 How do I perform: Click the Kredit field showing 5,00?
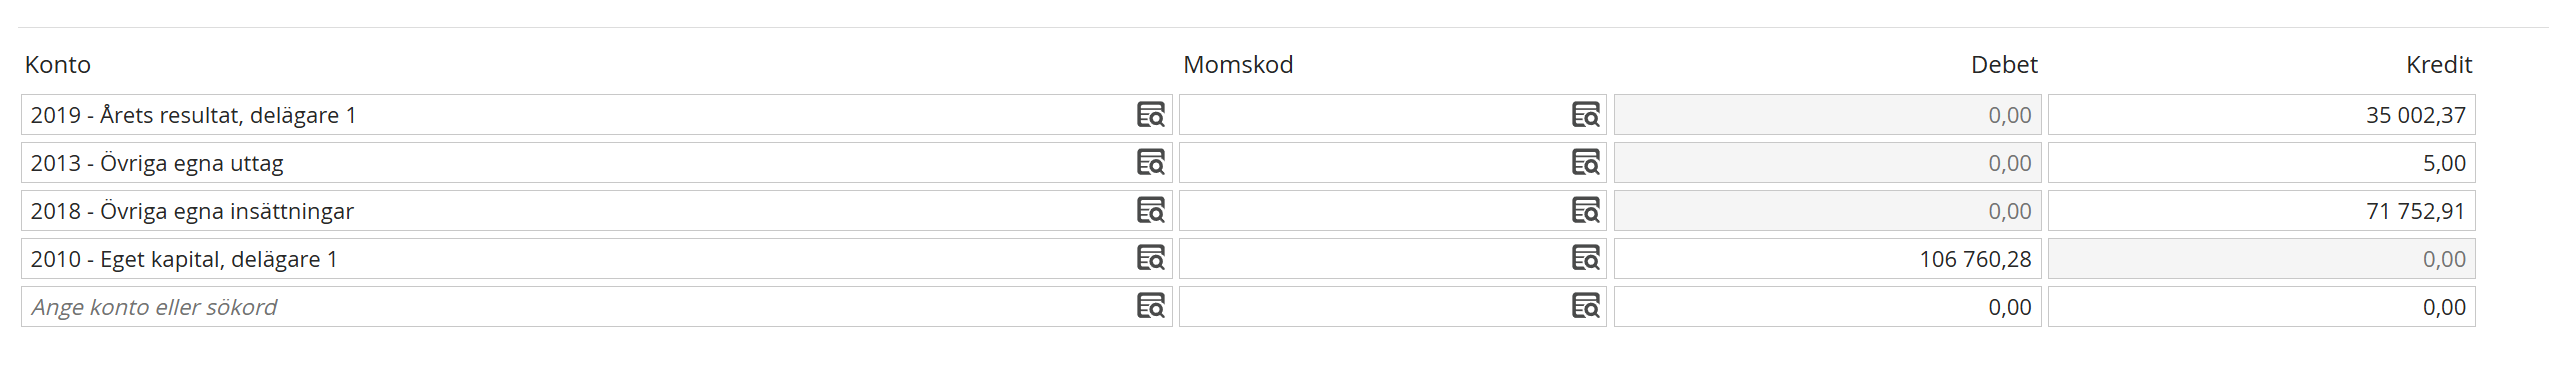coord(2261,163)
